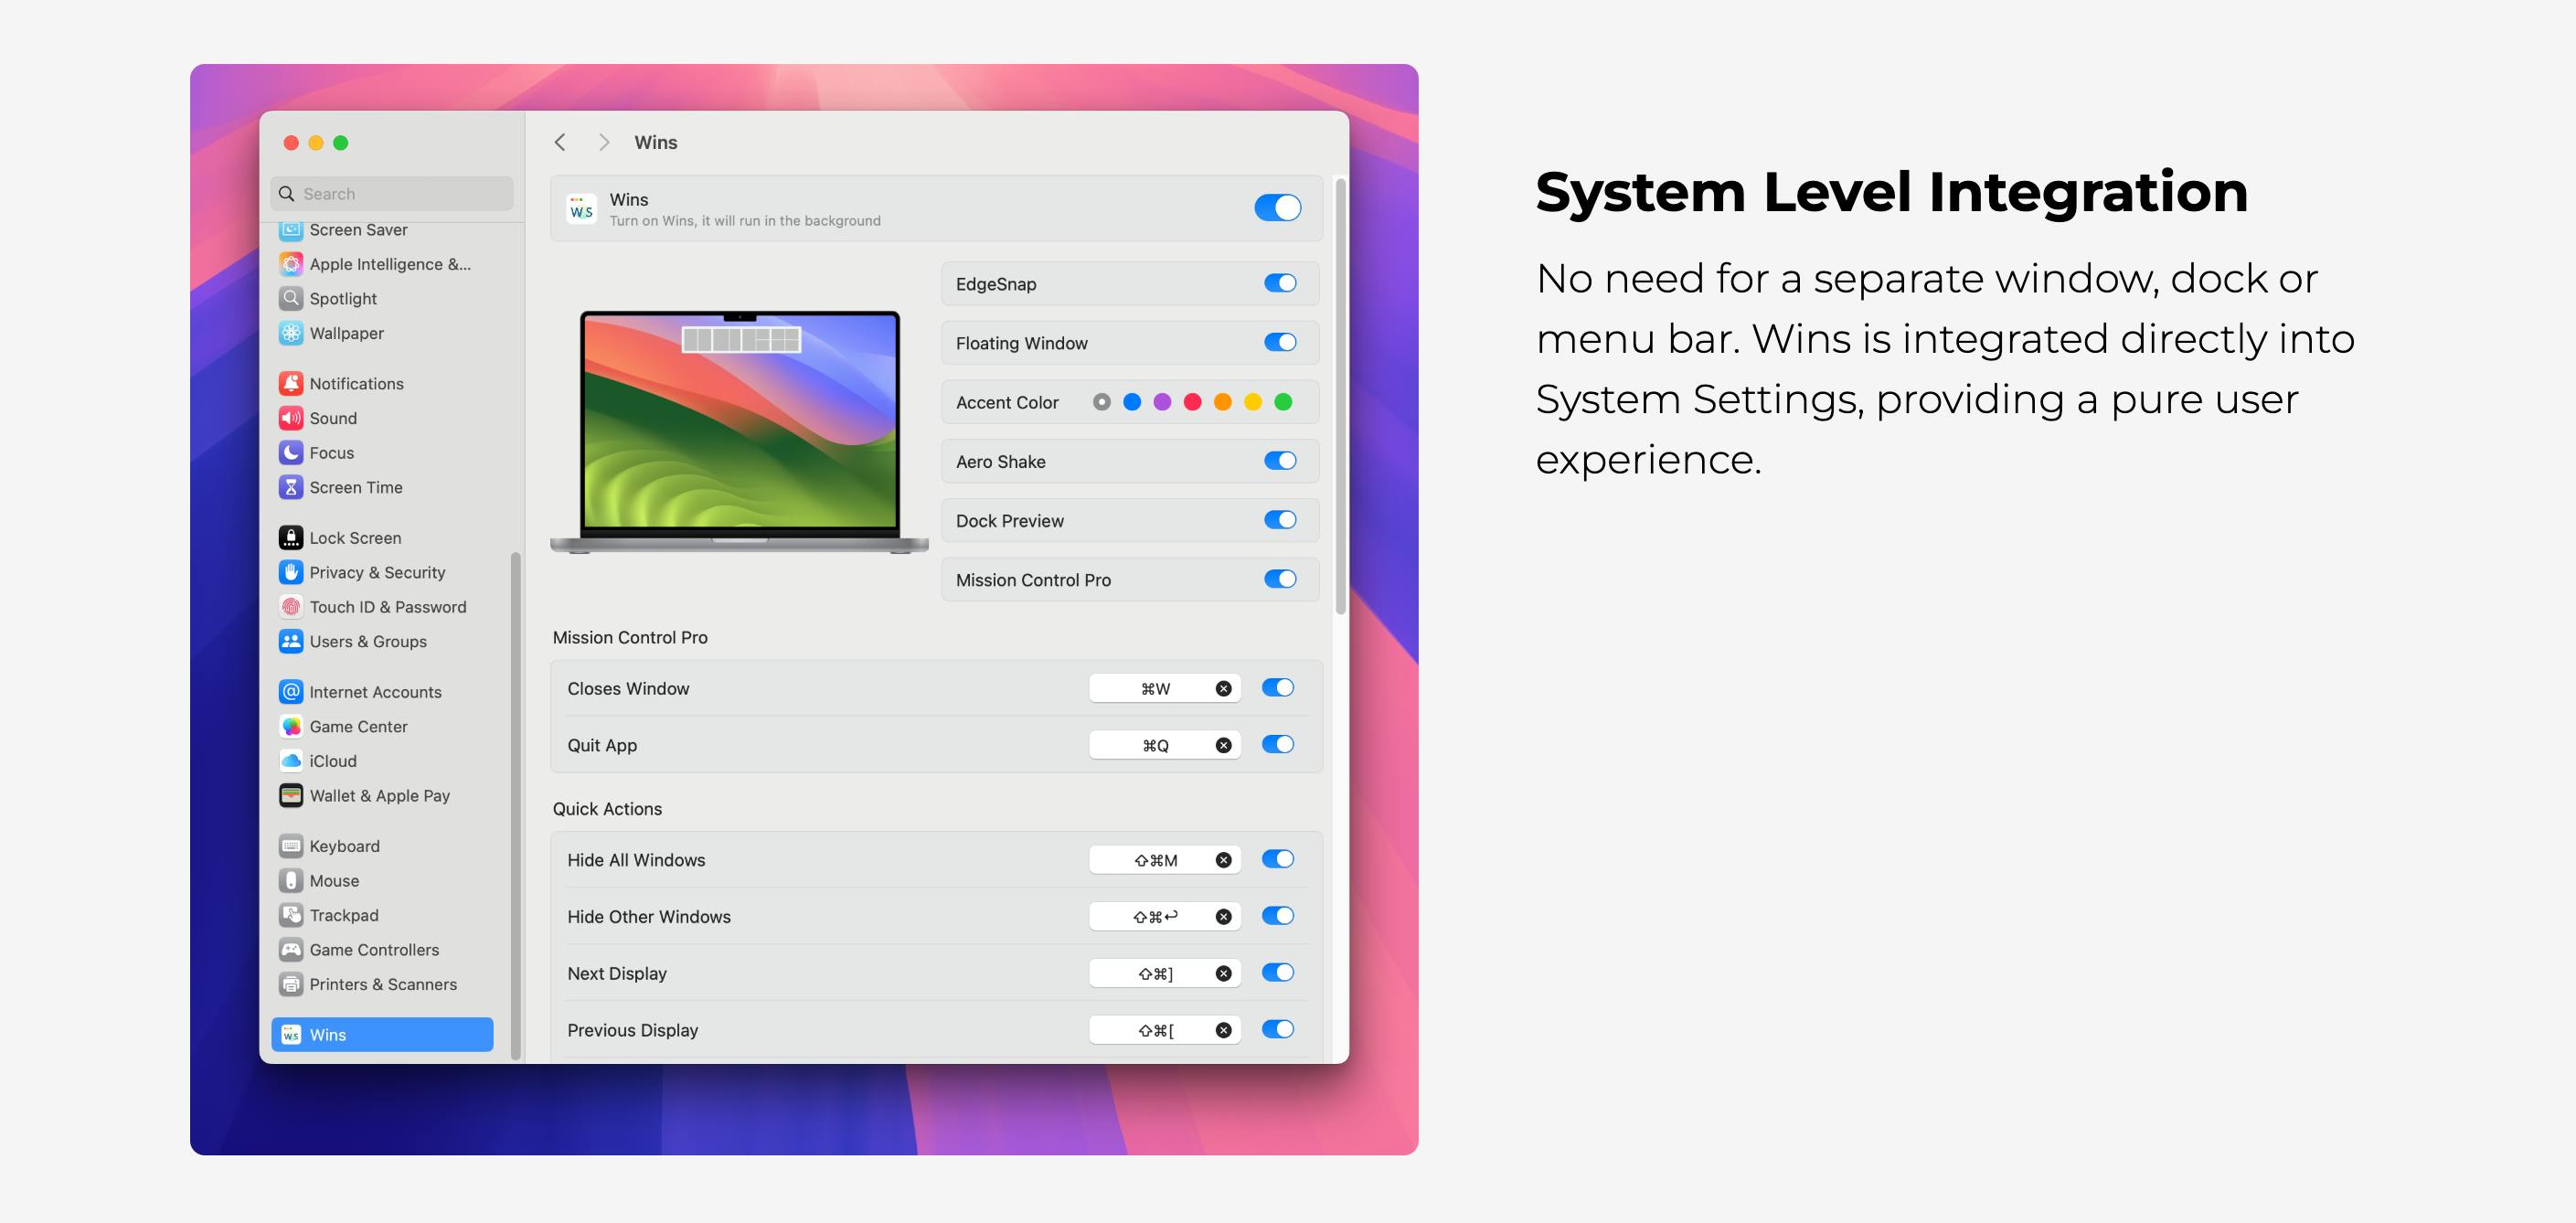Click the MacBook preview thumbnail
This screenshot has width=2576, height=1223.
pyautogui.click(x=740, y=431)
